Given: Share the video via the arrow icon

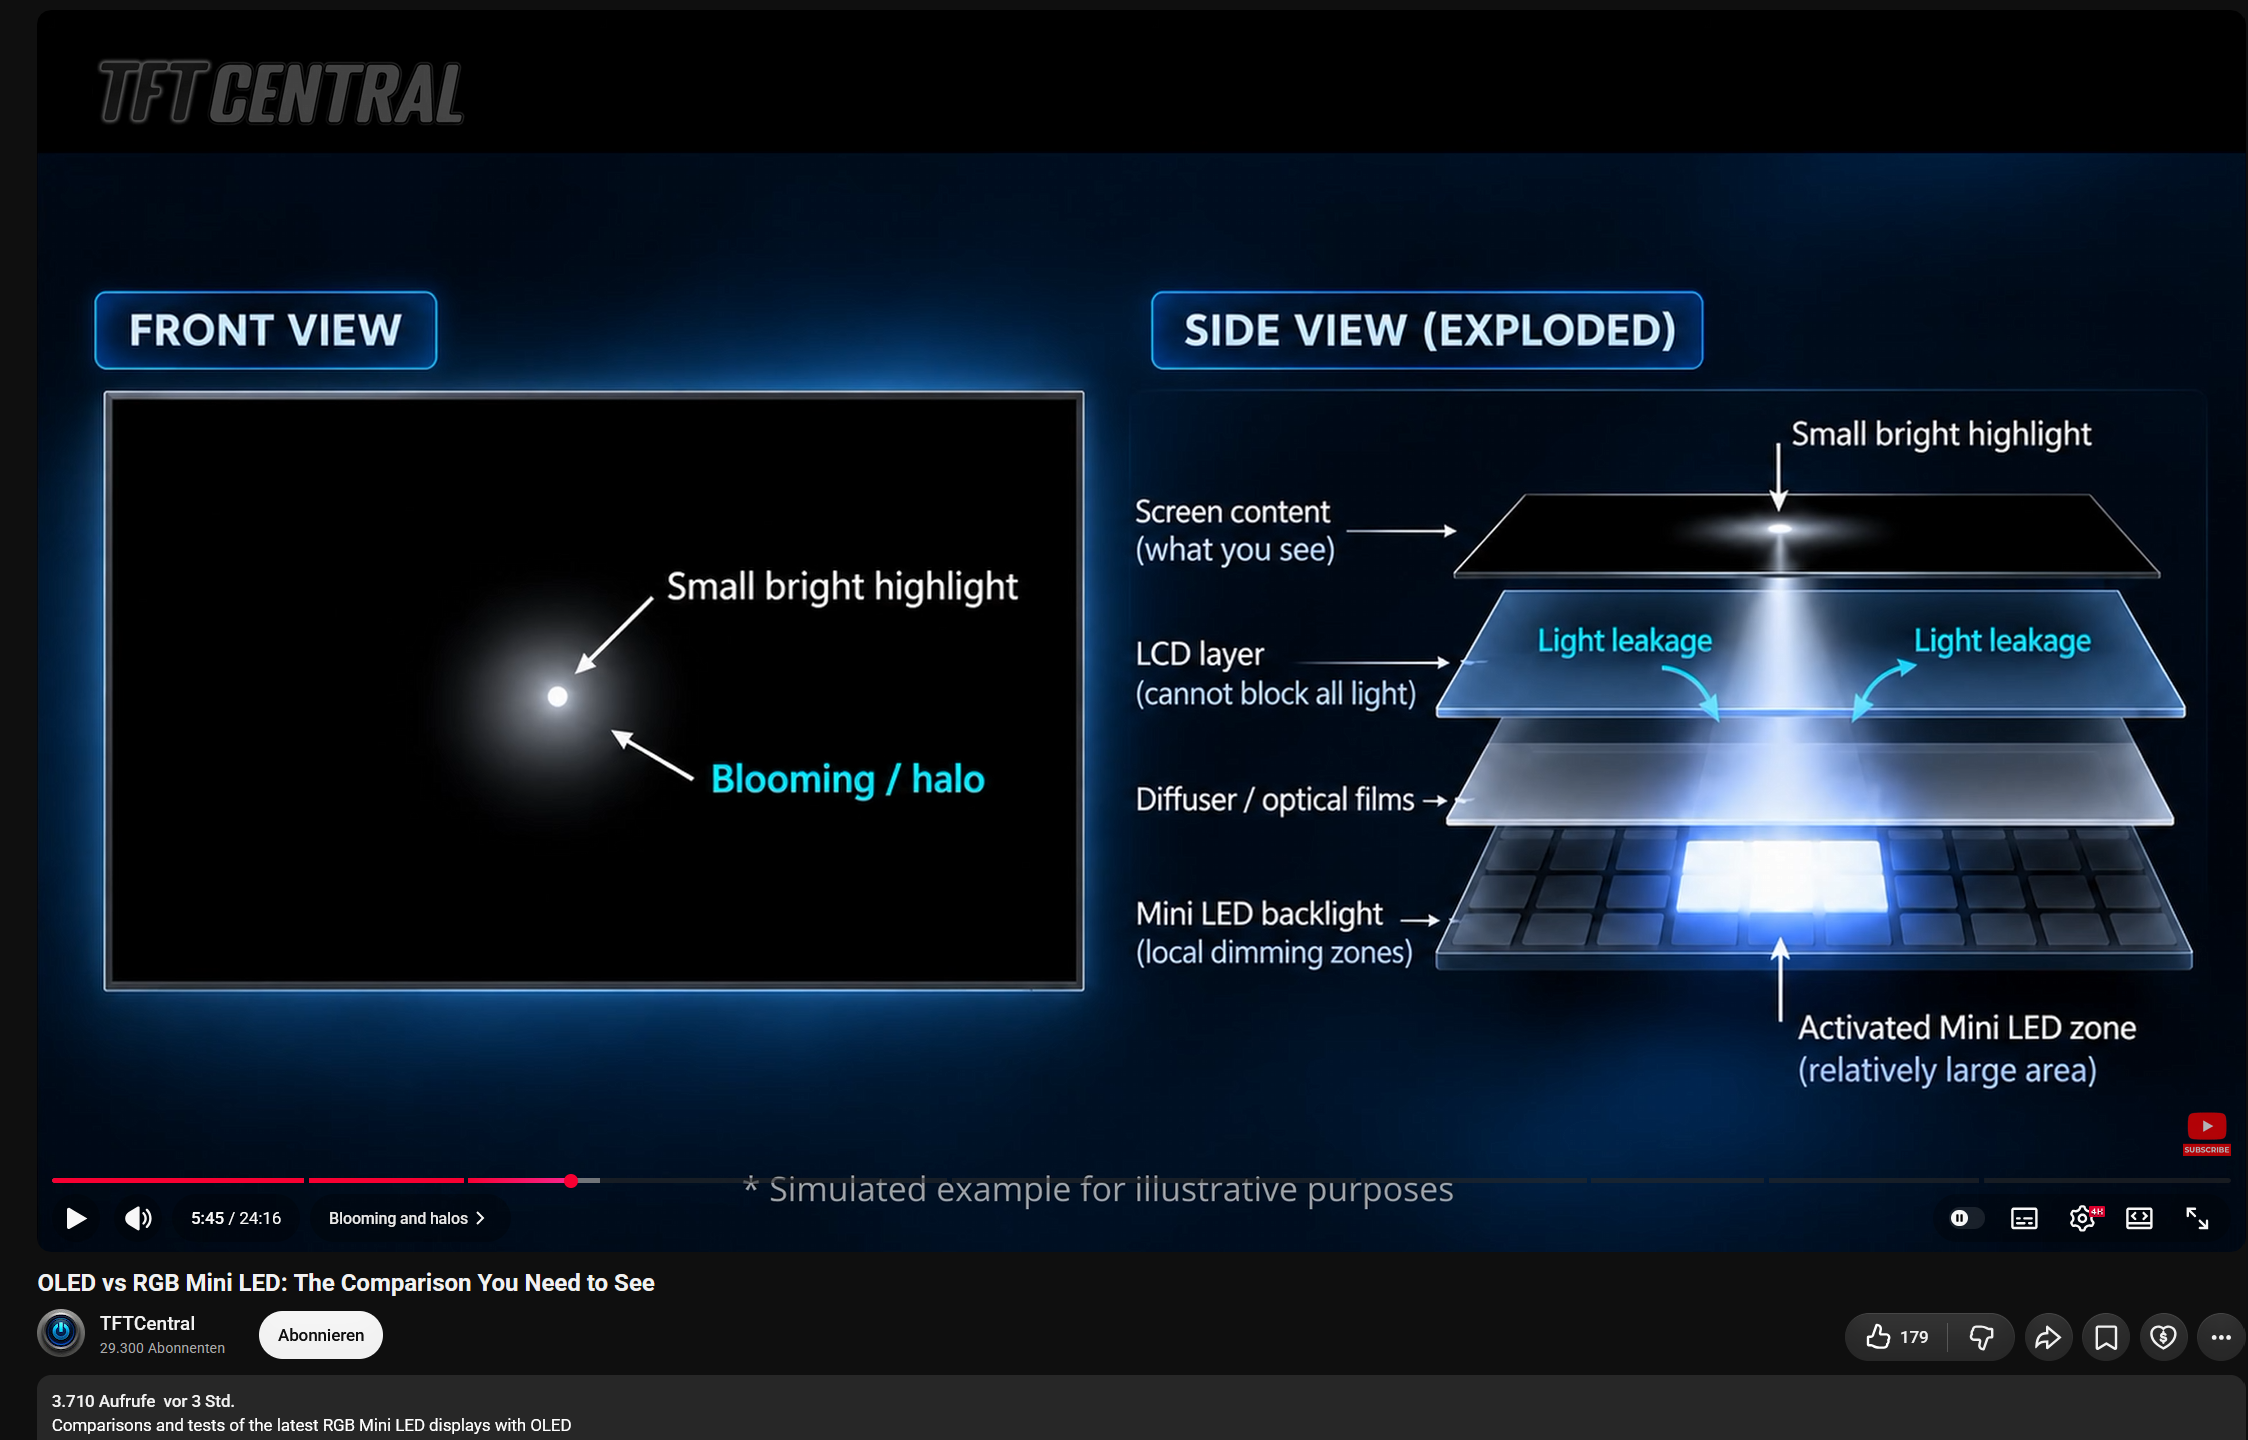Looking at the screenshot, I should click(x=2048, y=1337).
